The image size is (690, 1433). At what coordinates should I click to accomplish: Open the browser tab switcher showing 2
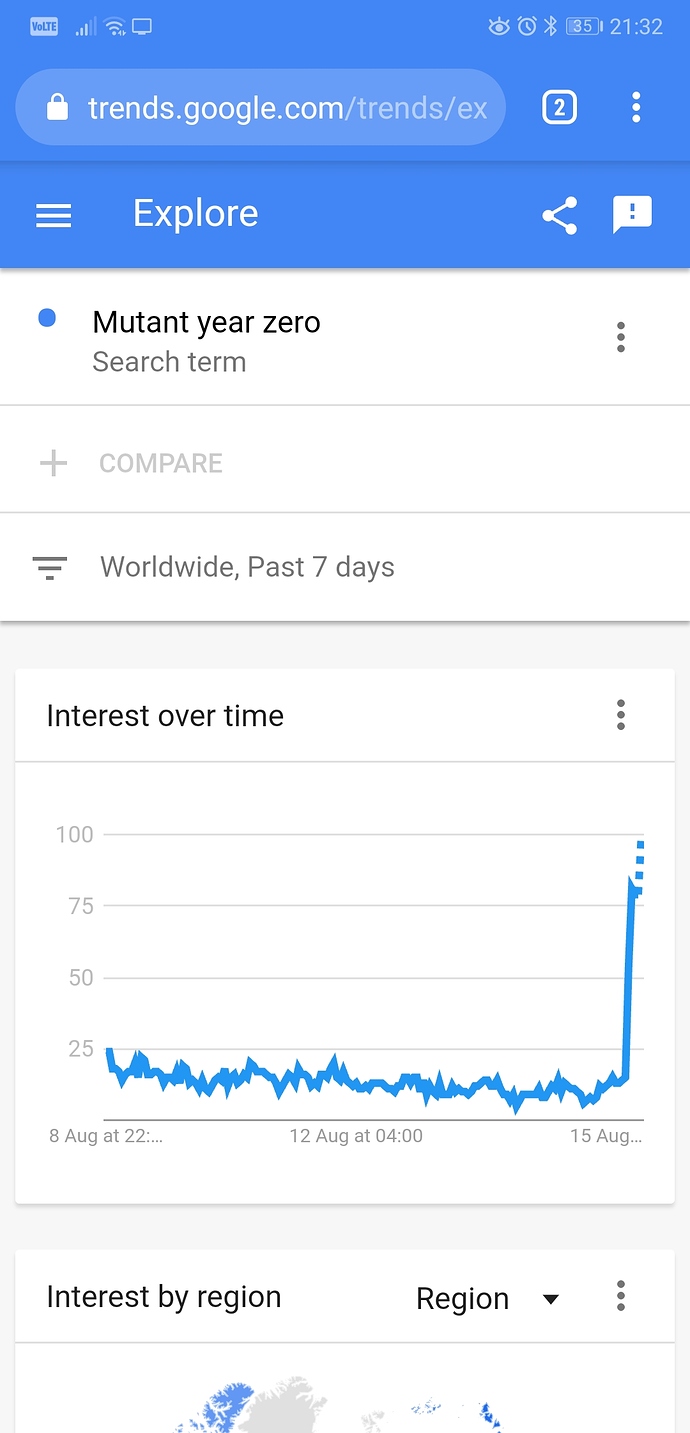tap(560, 107)
